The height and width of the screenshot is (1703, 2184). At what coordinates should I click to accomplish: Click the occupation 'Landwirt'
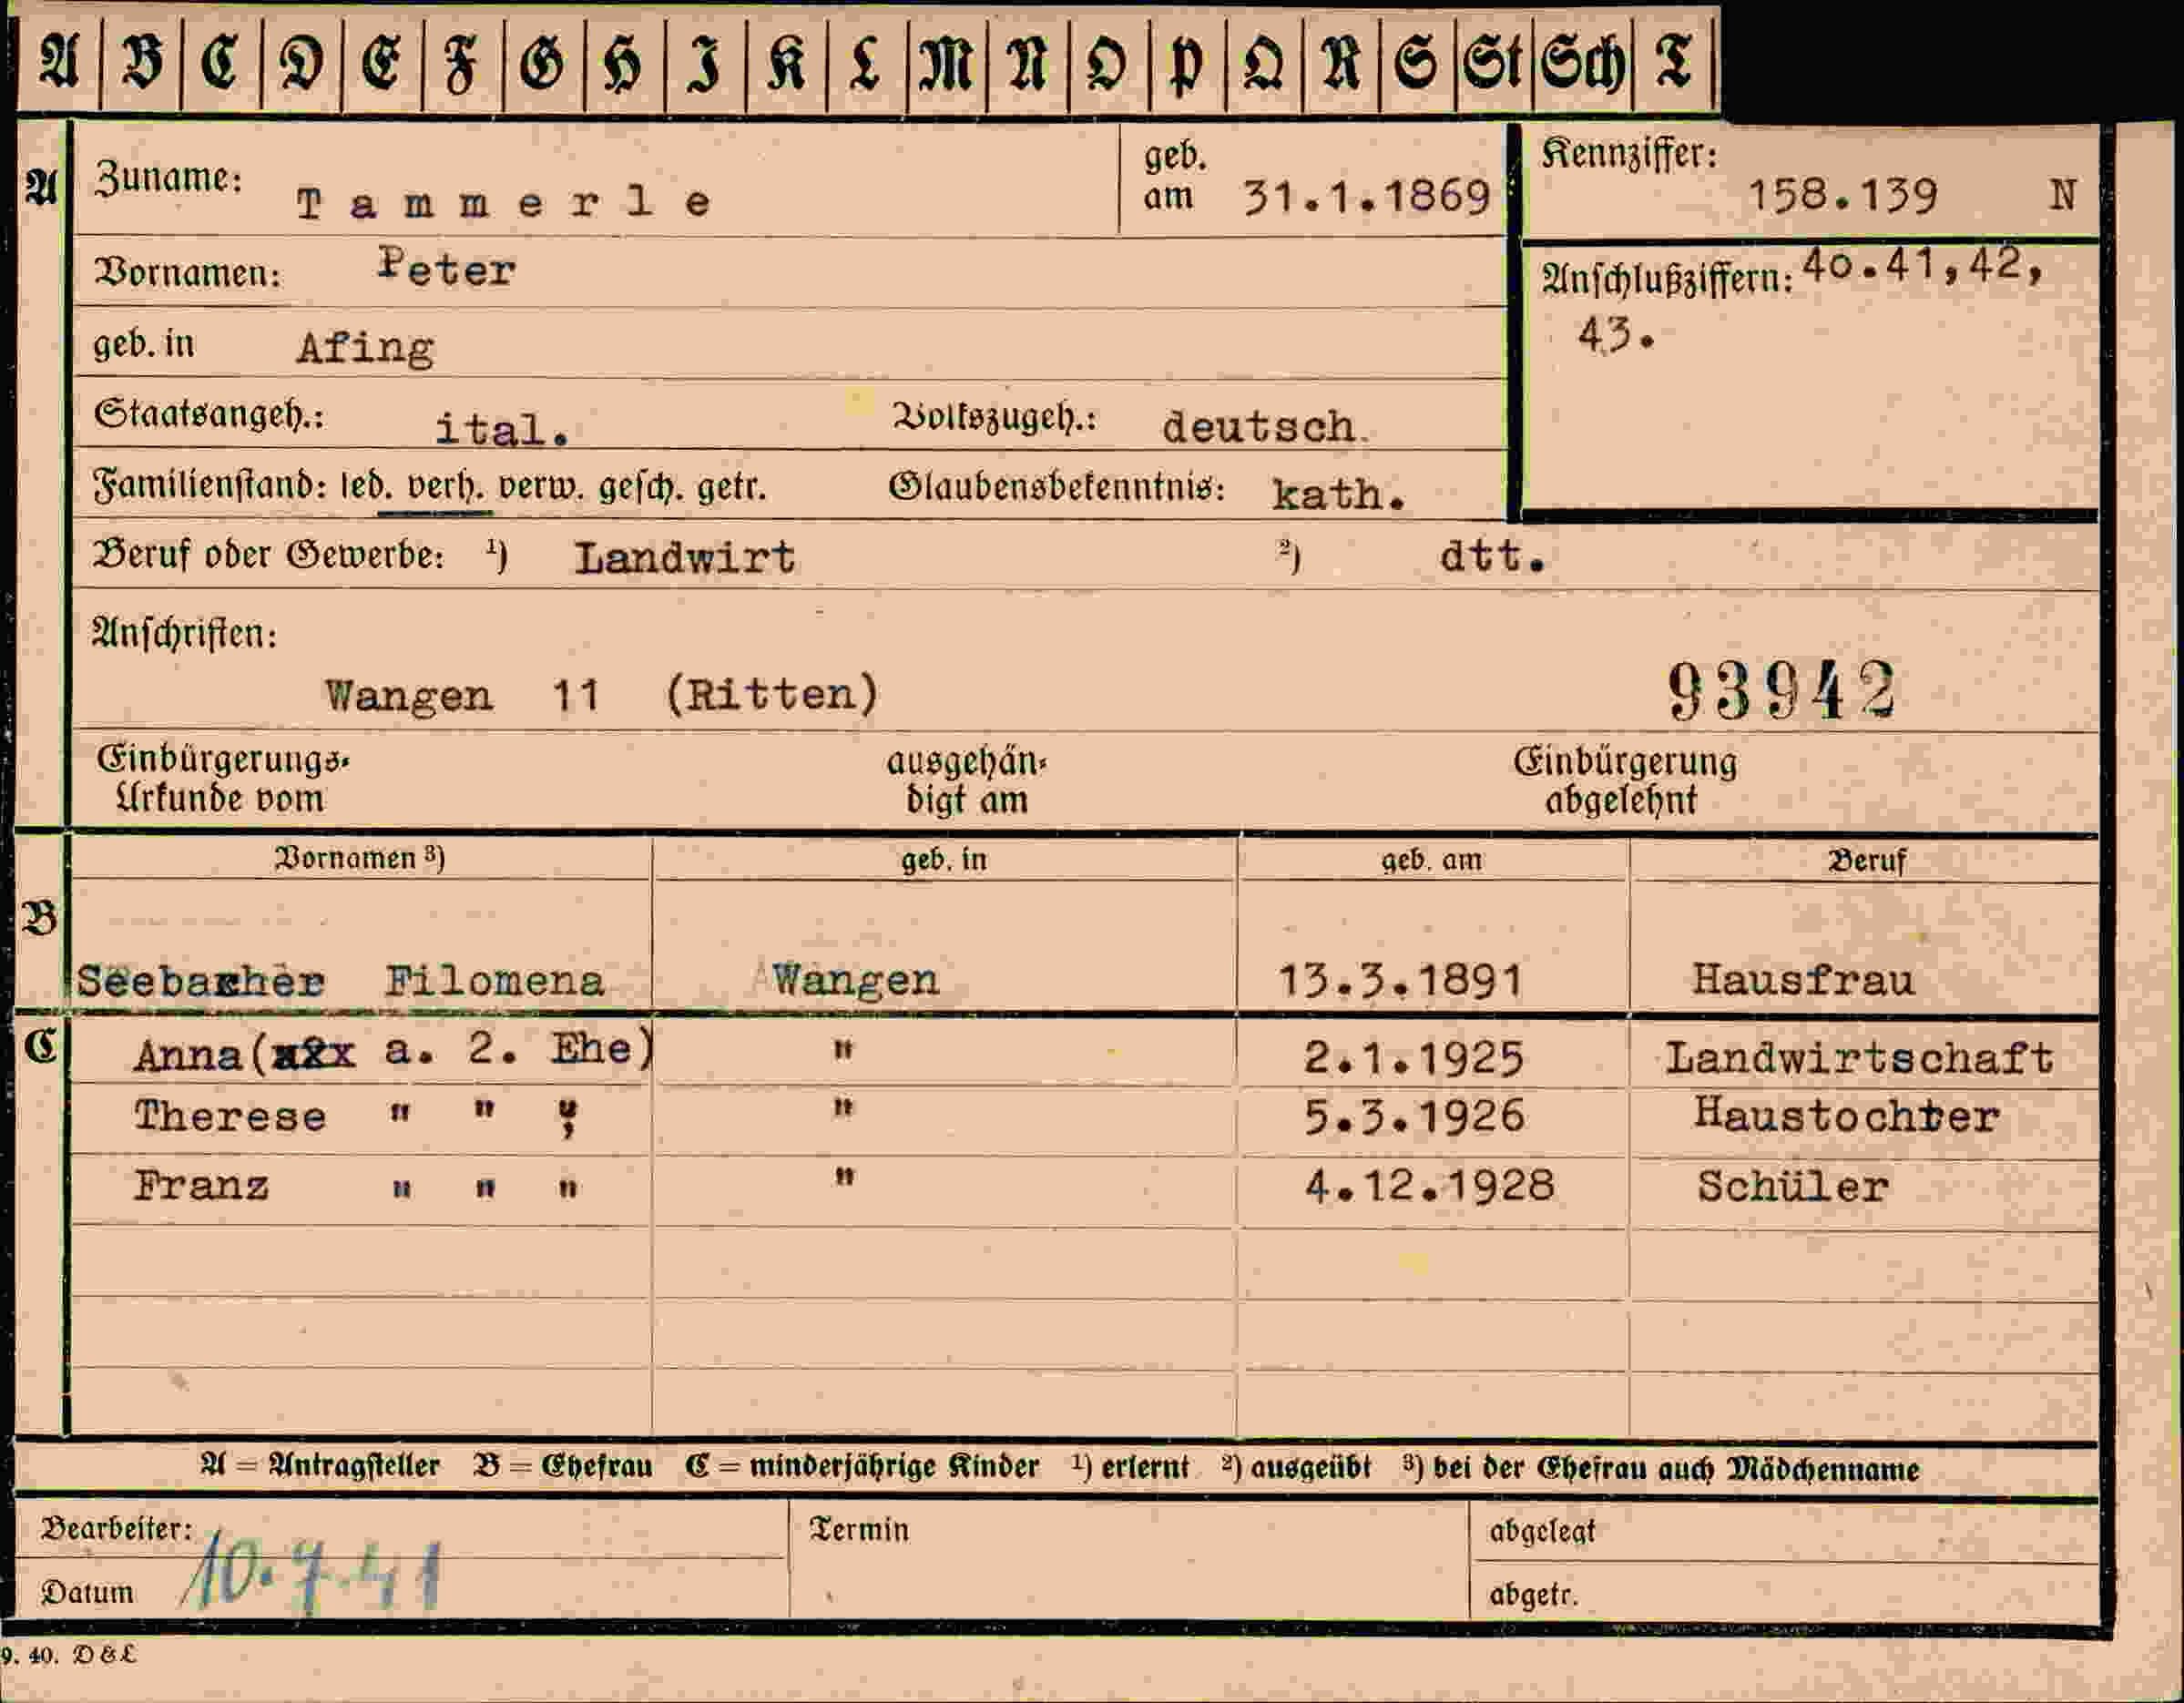(x=685, y=558)
